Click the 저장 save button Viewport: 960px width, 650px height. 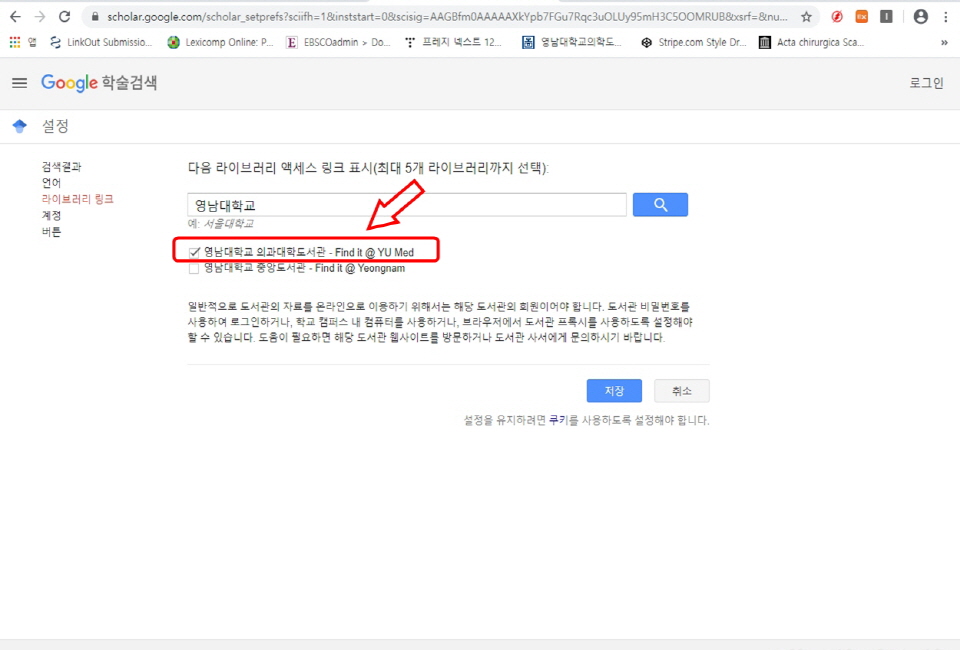point(614,390)
